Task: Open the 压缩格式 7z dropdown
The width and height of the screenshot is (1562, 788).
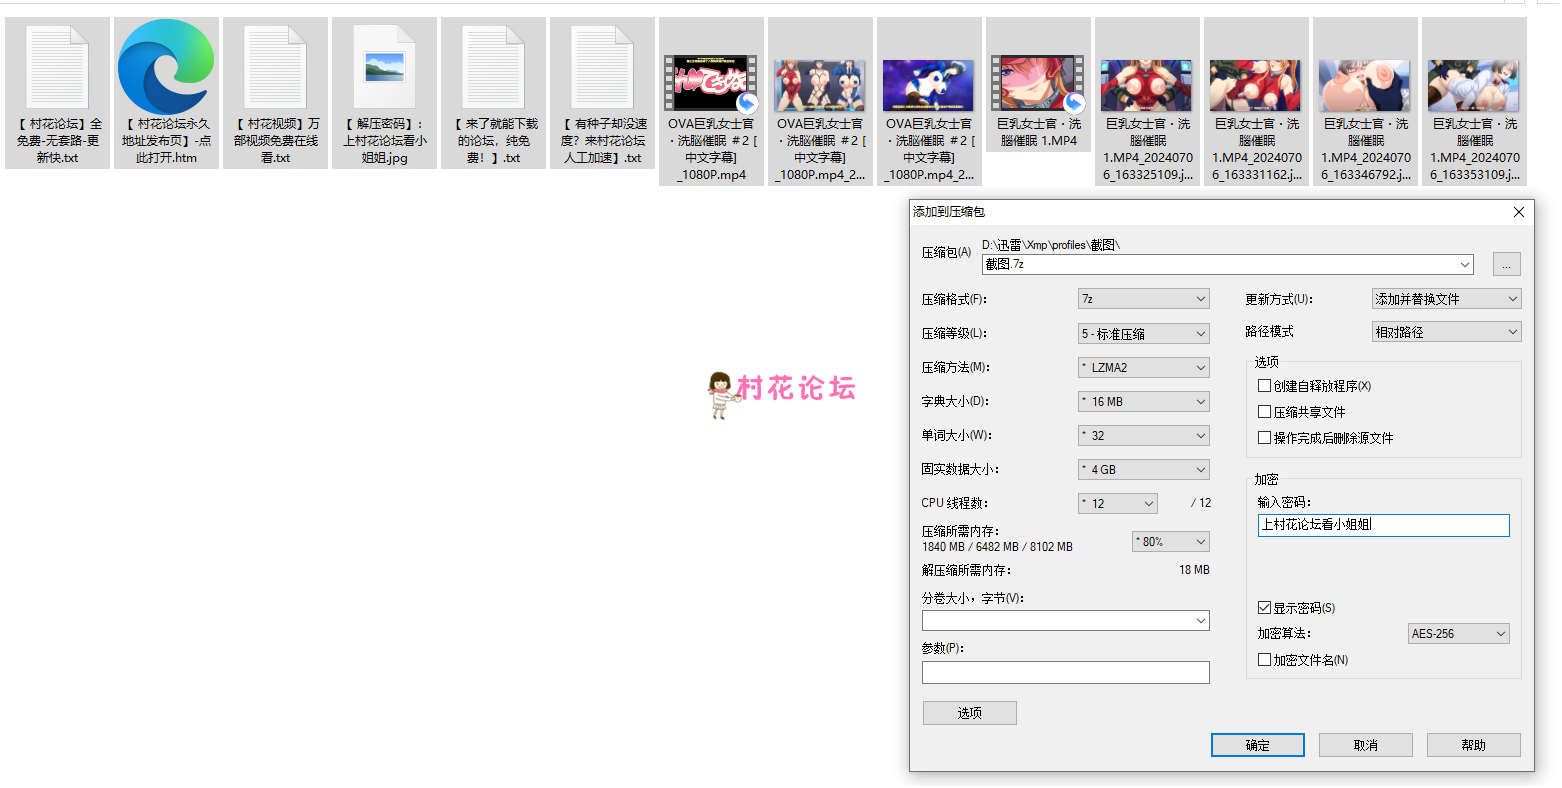Action: click(1144, 299)
